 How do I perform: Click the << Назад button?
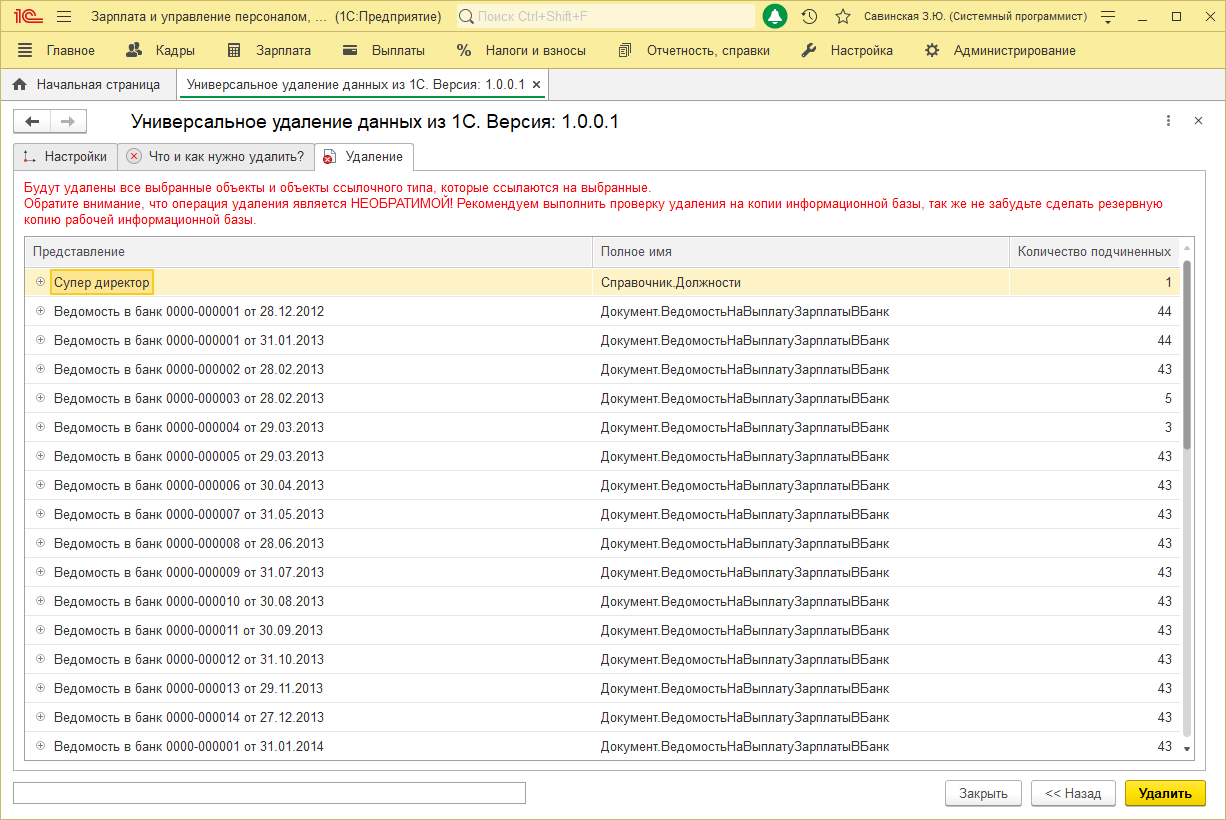pos(1073,793)
